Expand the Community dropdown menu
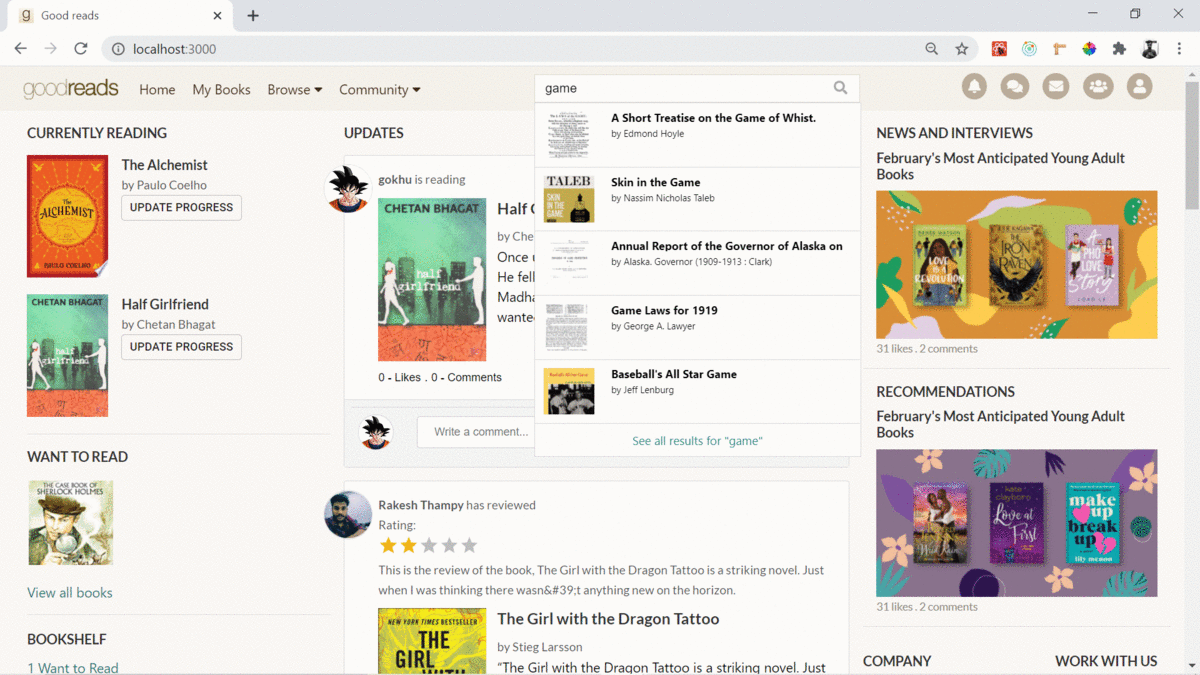Viewport: 1200px width, 675px height. click(x=380, y=89)
